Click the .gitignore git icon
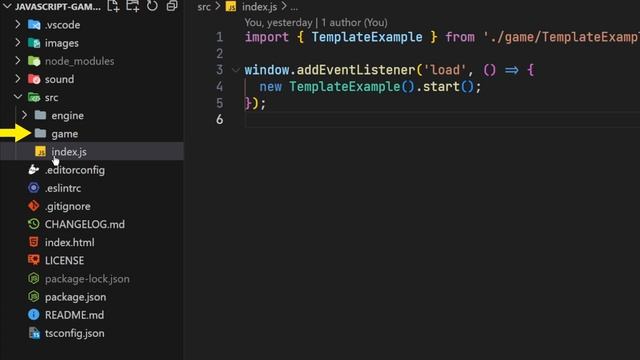 coord(34,206)
